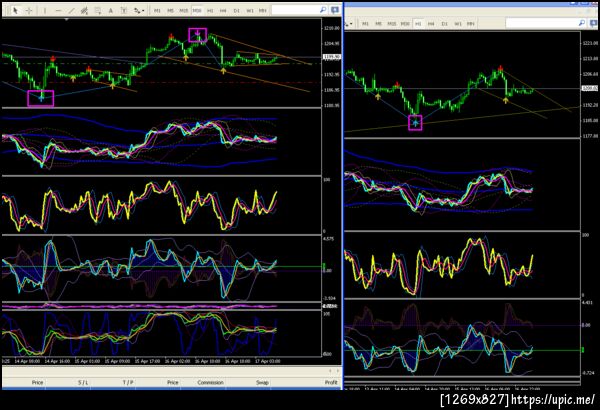Switch left chart to M30 timeframe
This screenshot has width=600, height=410.
[197, 11]
